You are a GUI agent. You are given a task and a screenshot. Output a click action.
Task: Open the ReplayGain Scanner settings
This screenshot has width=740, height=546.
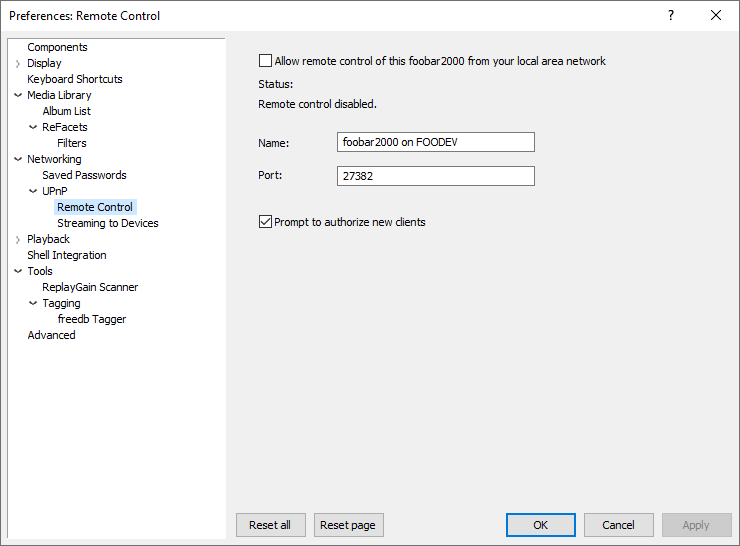(90, 287)
